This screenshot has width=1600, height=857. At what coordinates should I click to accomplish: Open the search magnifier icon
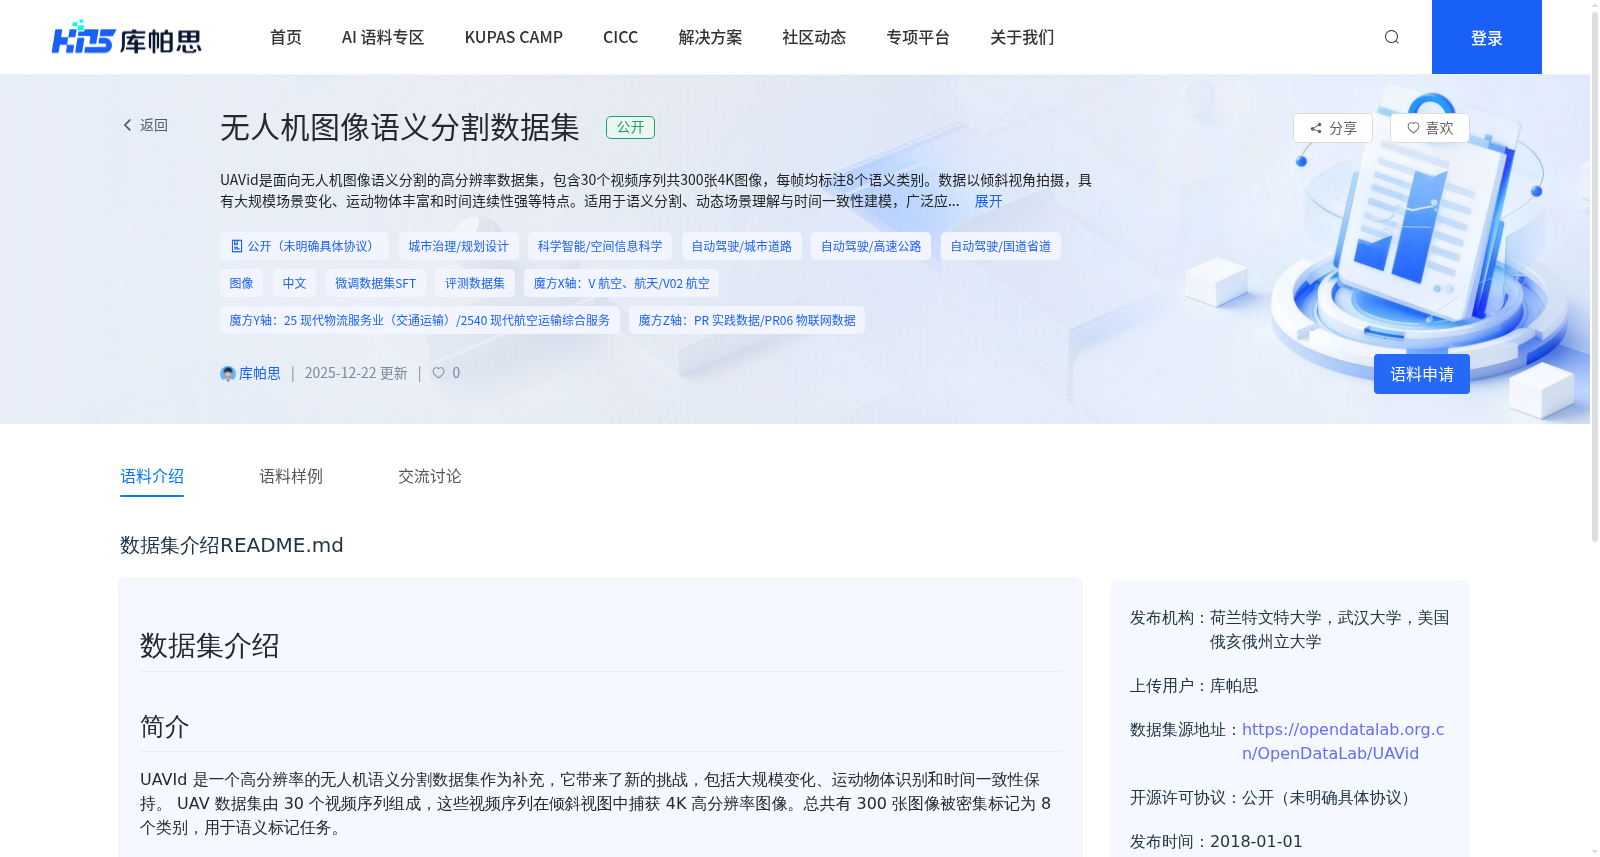[1391, 37]
